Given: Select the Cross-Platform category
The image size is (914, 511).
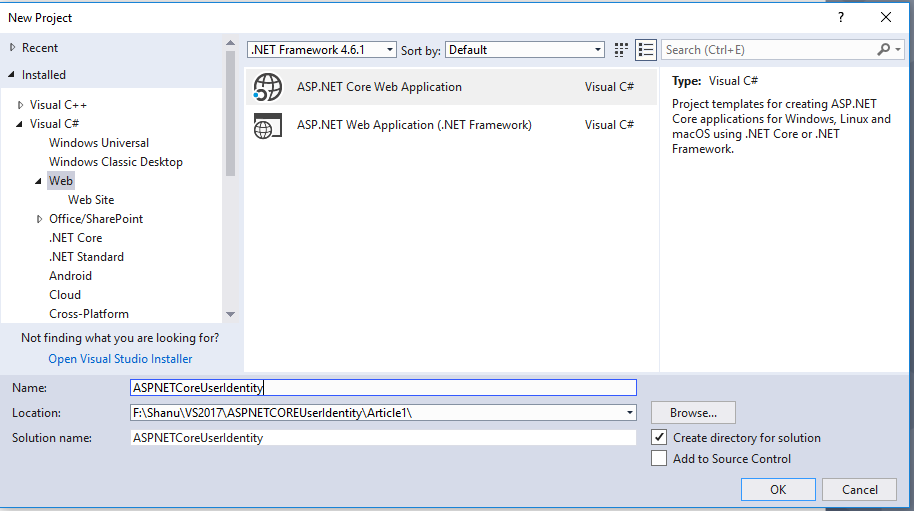Looking at the screenshot, I should (89, 313).
